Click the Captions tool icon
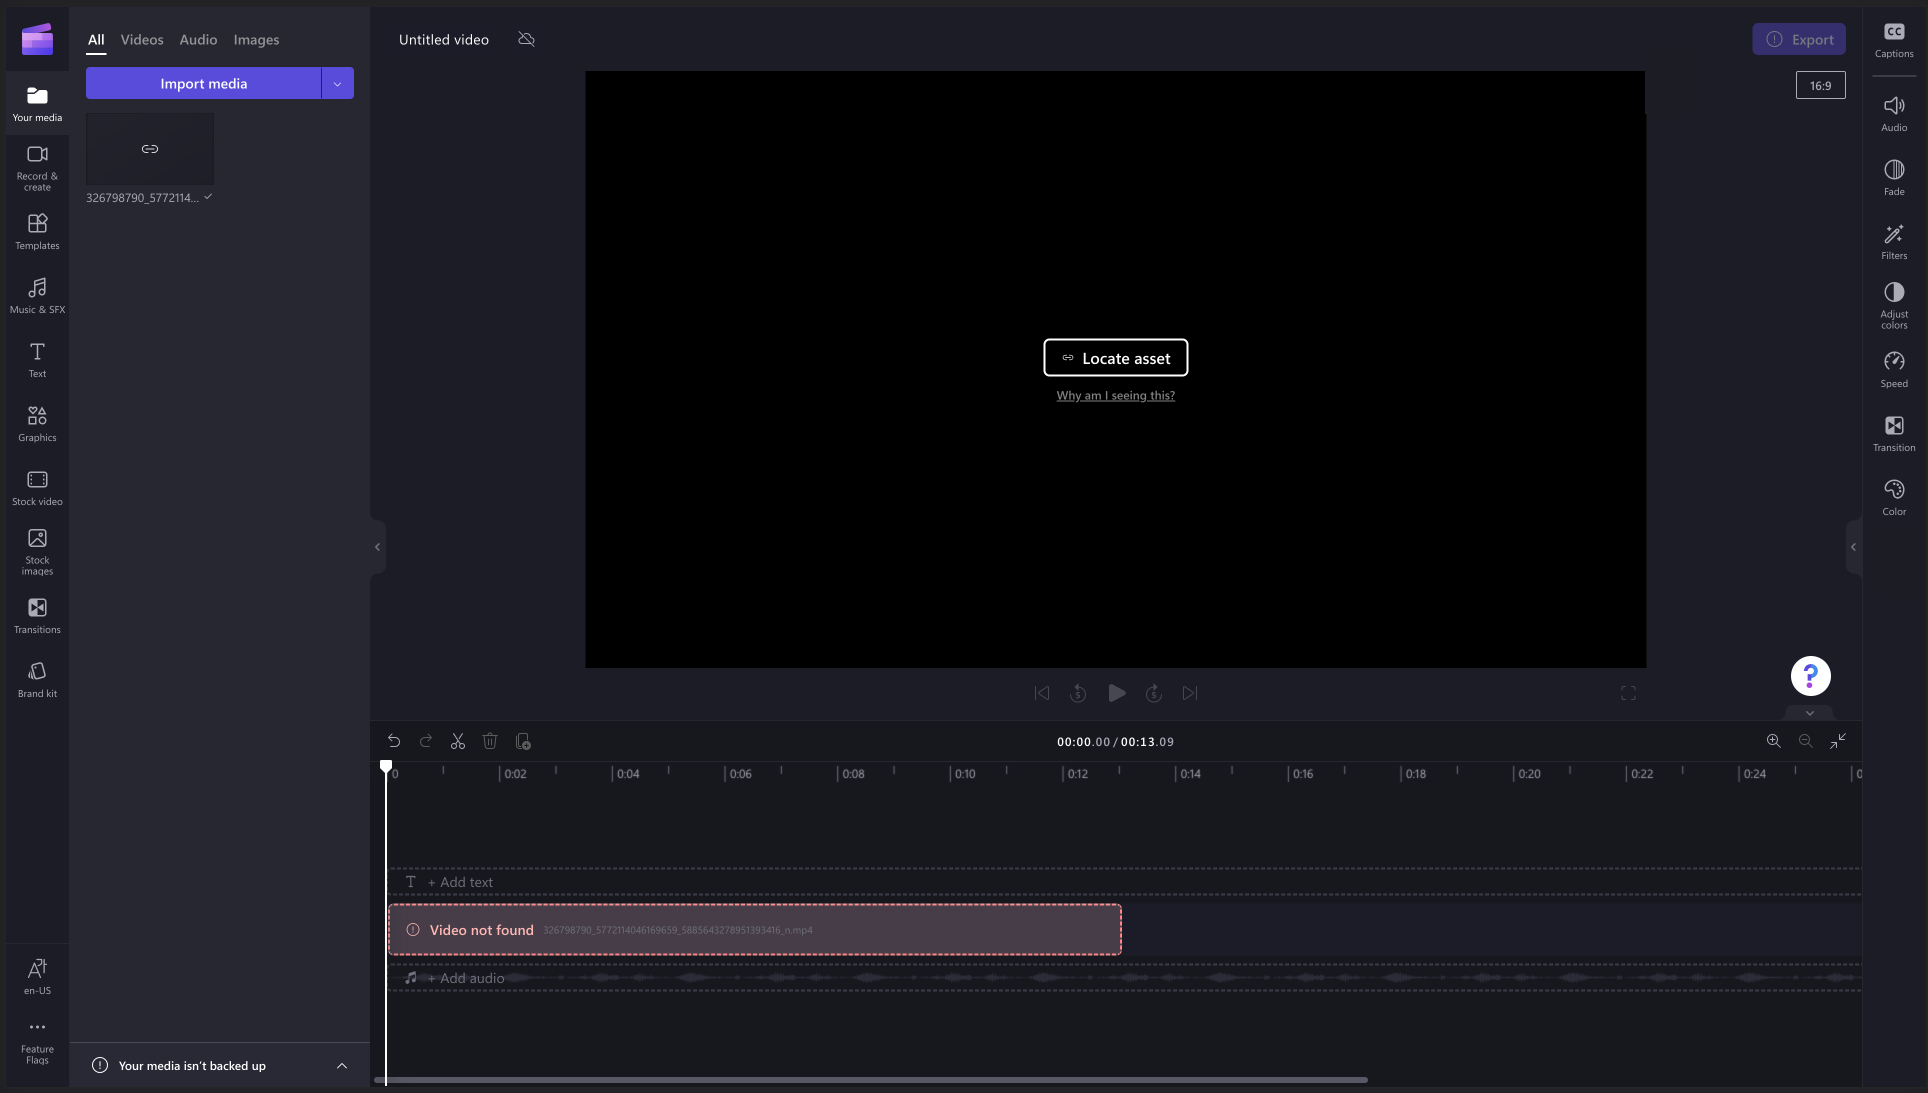Image resolution: width=1928 pixels, height=1093 pixels. point(1894,36)
